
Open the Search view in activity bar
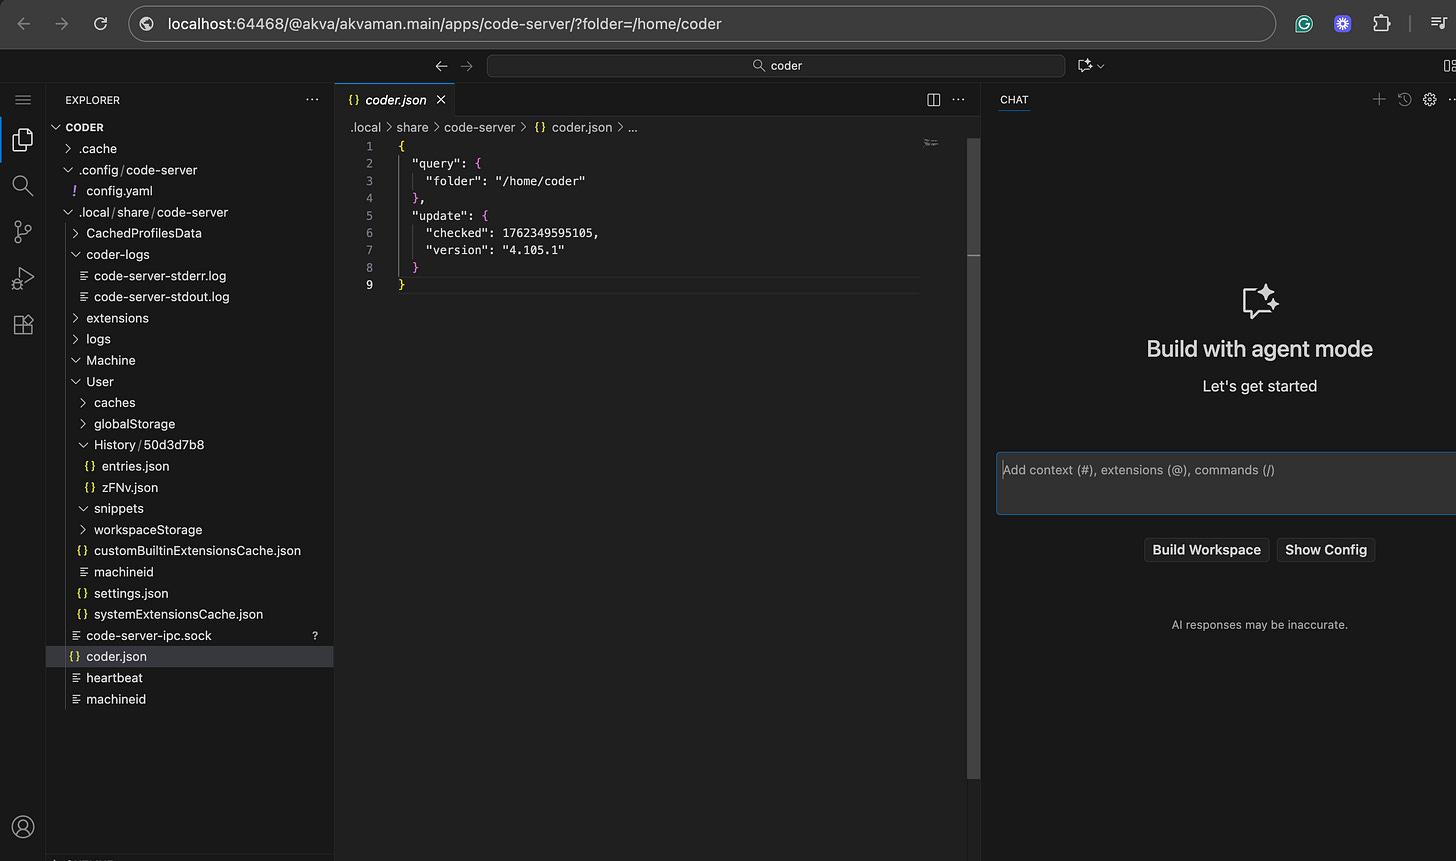pos(22,186)
